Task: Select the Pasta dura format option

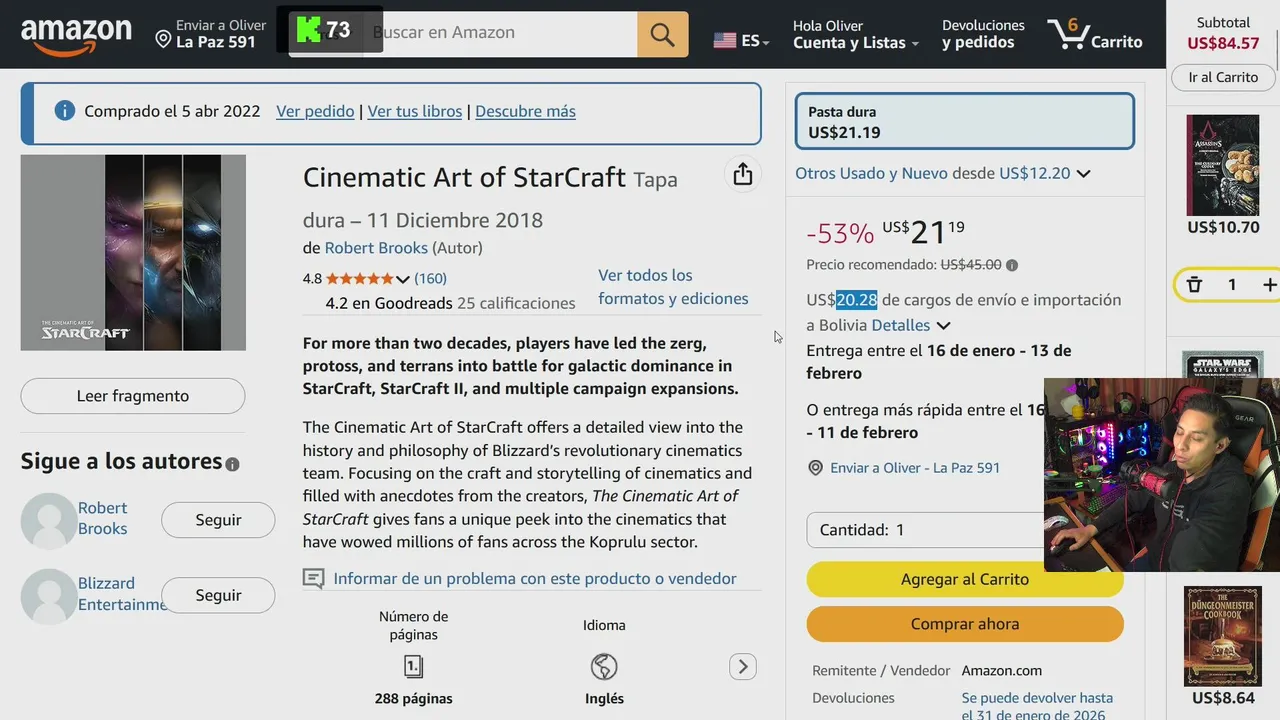Action: 964,122
